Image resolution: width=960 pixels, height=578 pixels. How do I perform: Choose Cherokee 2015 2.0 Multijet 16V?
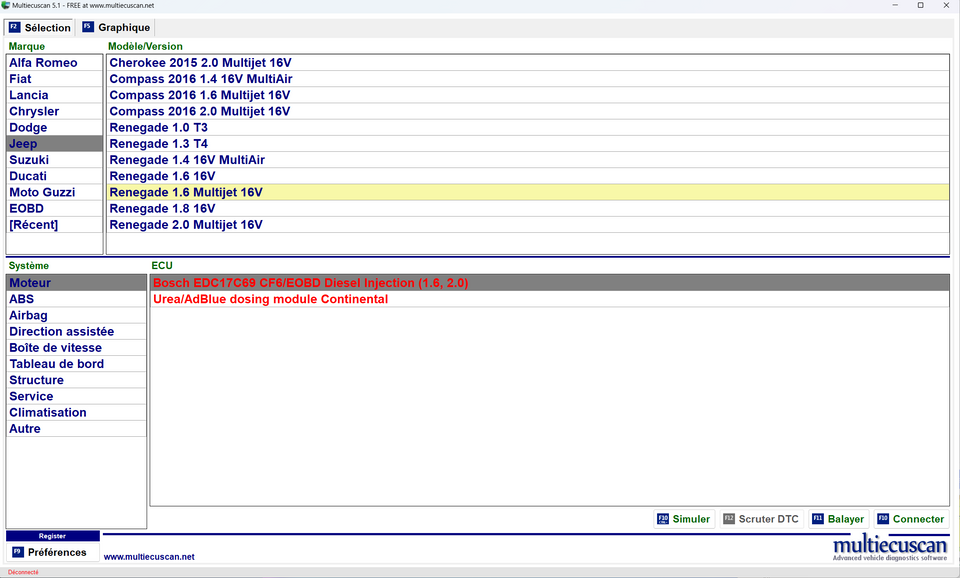click(x=528, y=62)
